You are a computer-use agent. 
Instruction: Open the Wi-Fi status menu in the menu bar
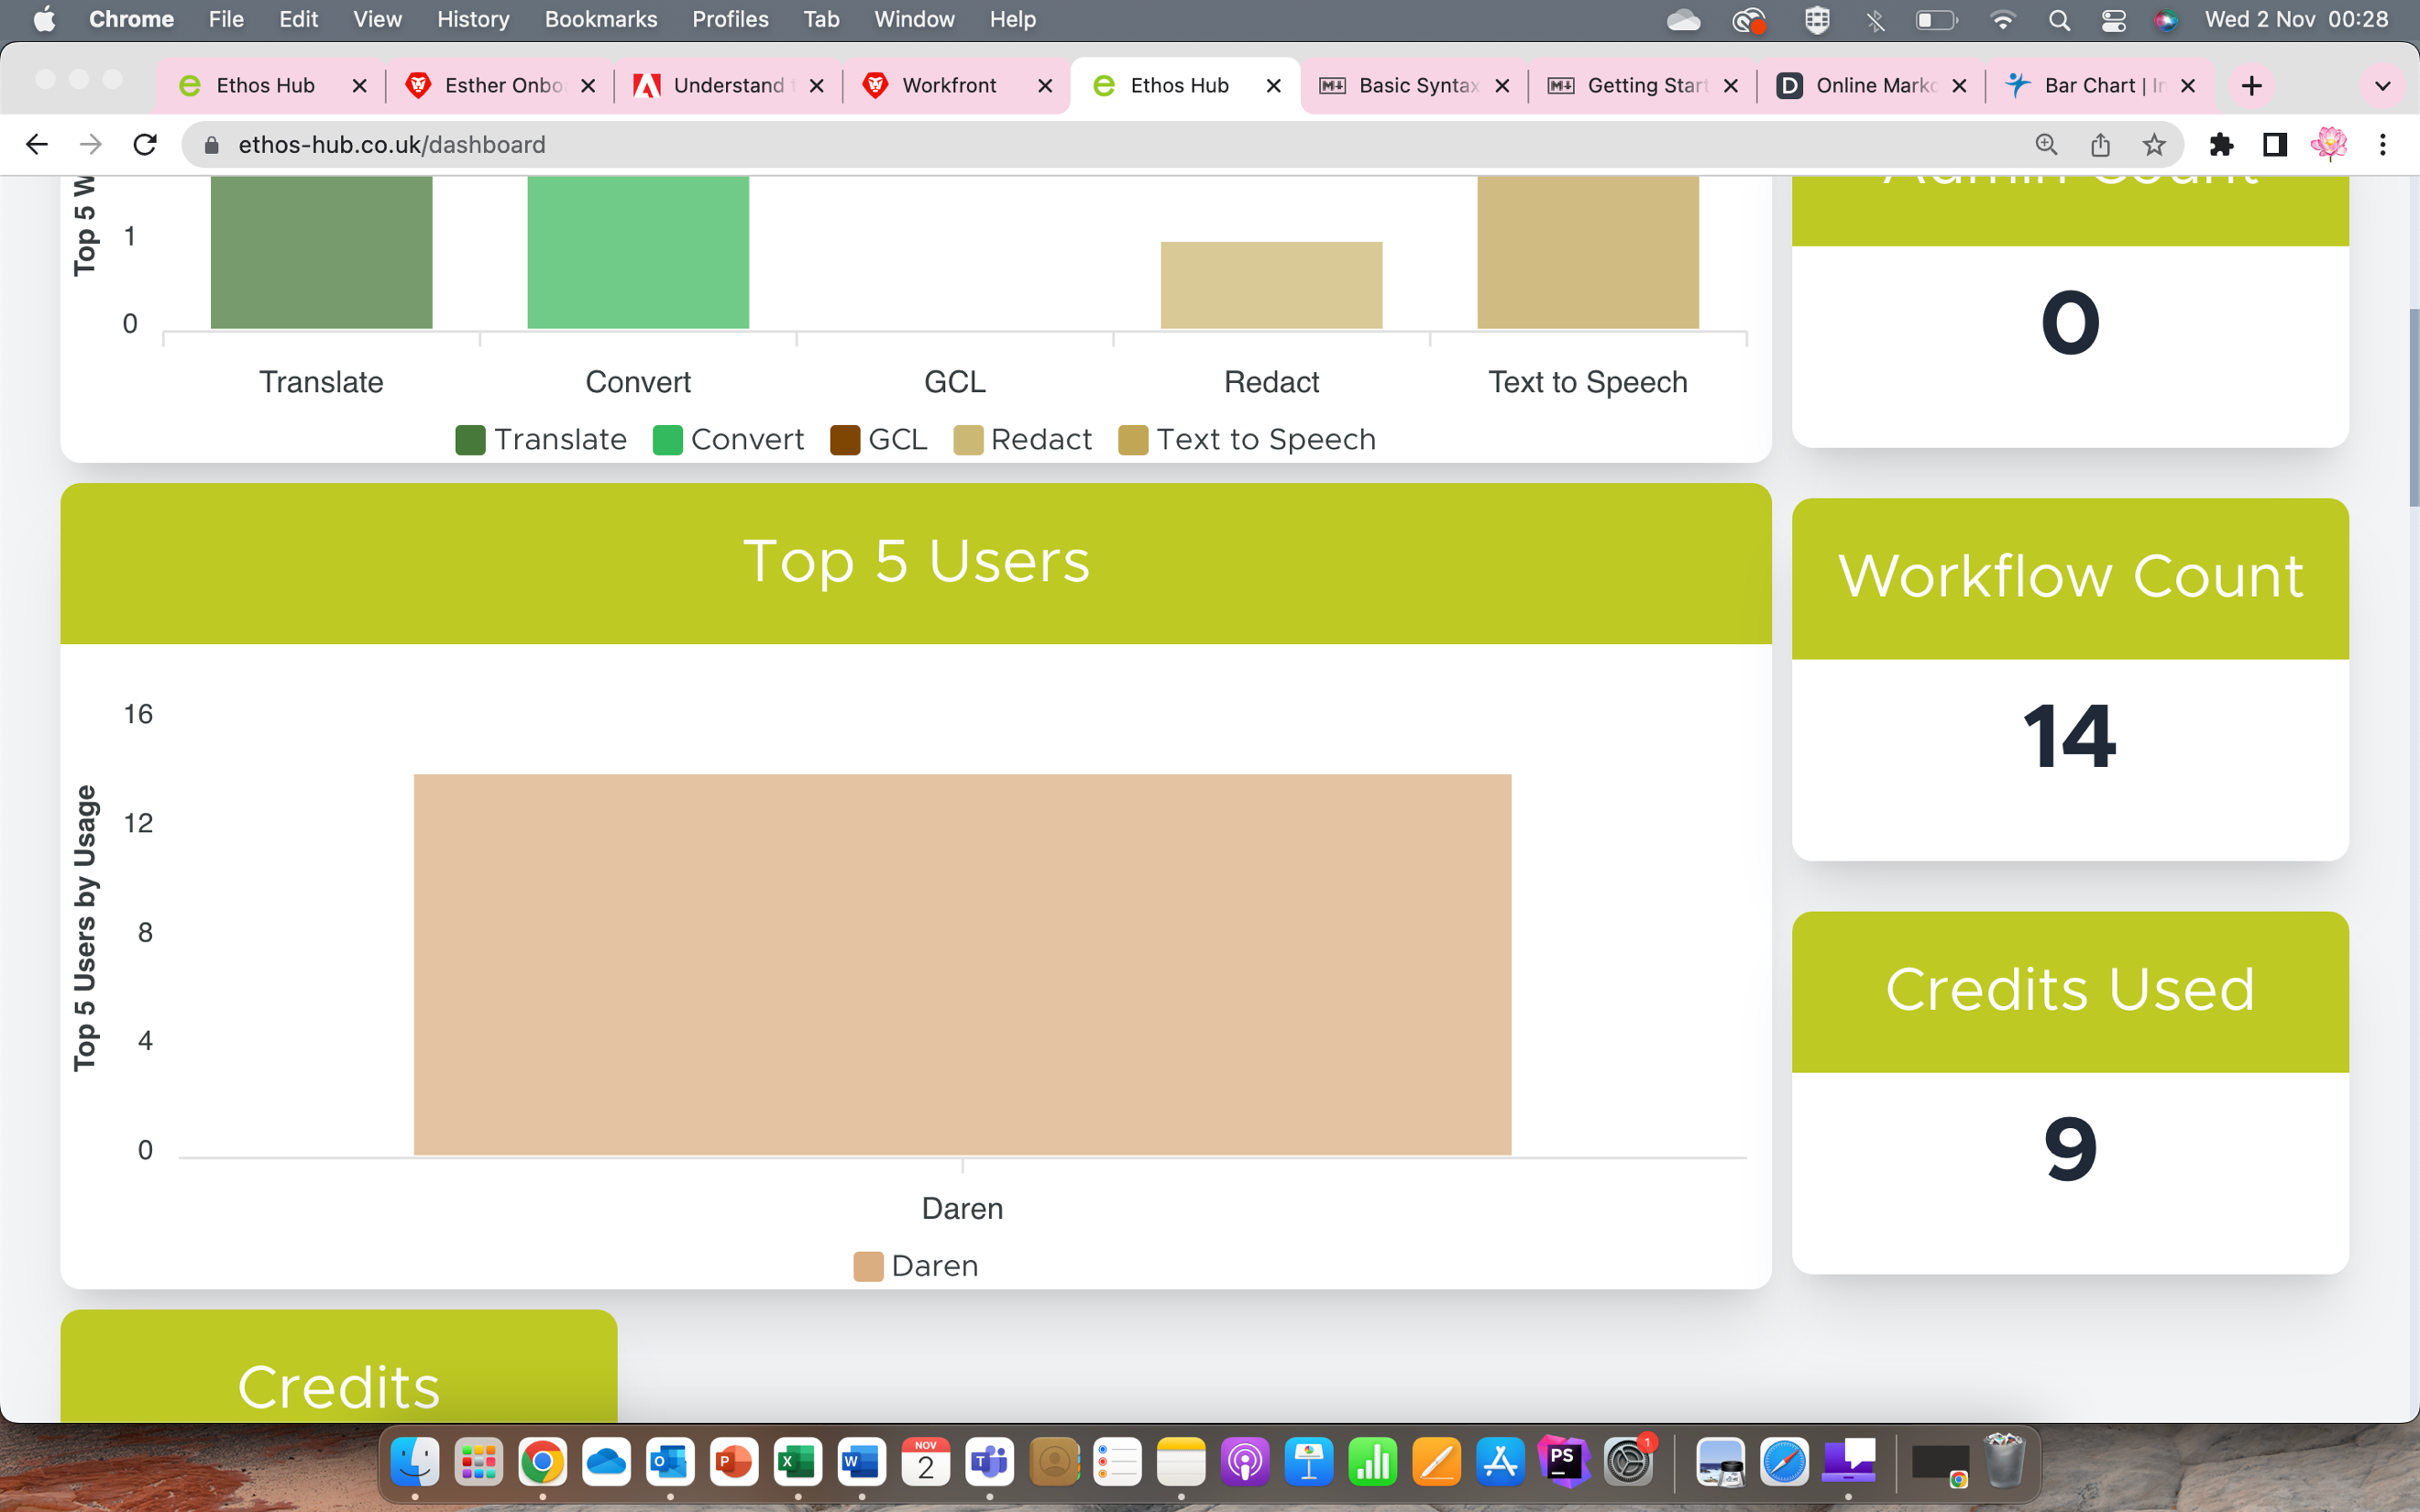pos(2003,19)
